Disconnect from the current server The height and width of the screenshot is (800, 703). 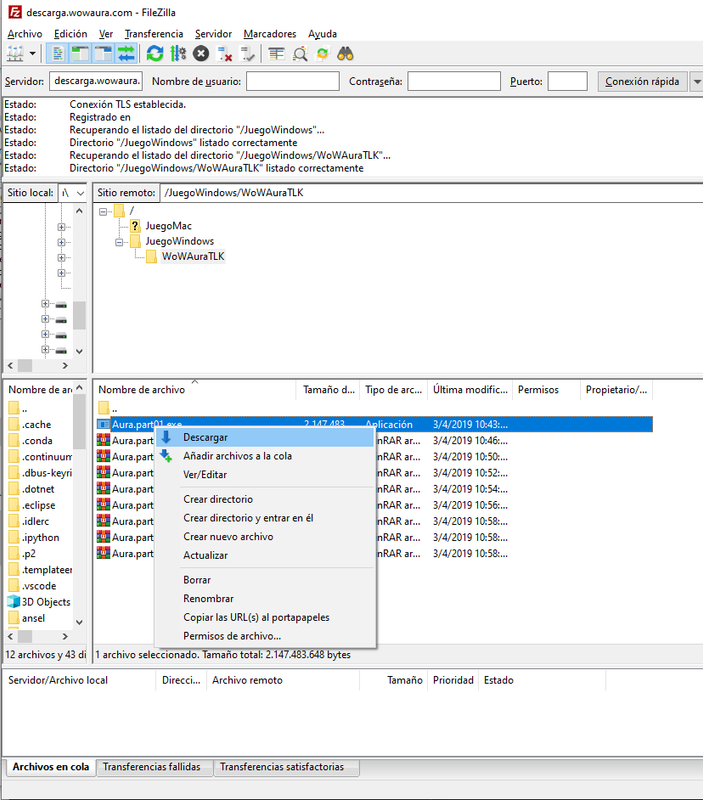point(224,54)
